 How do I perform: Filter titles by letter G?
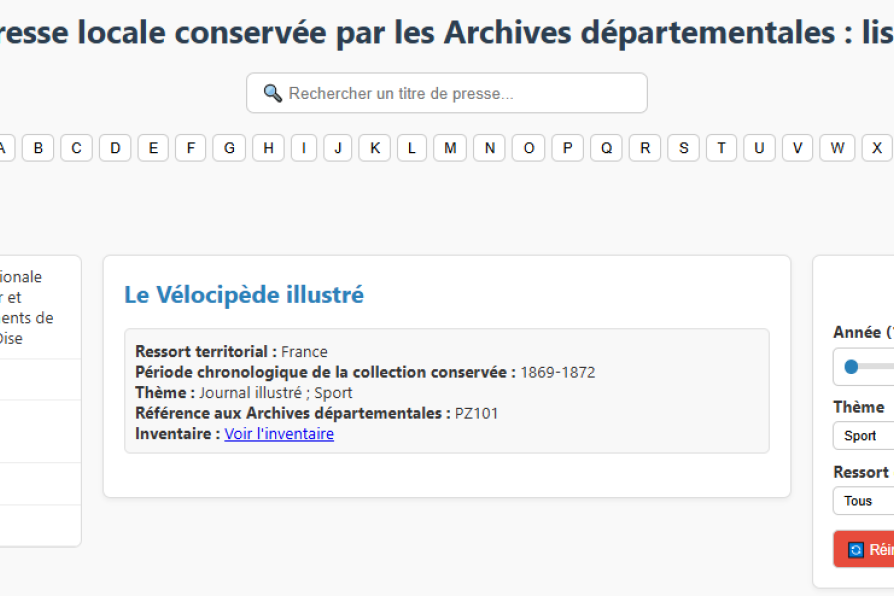click(229, 148)
